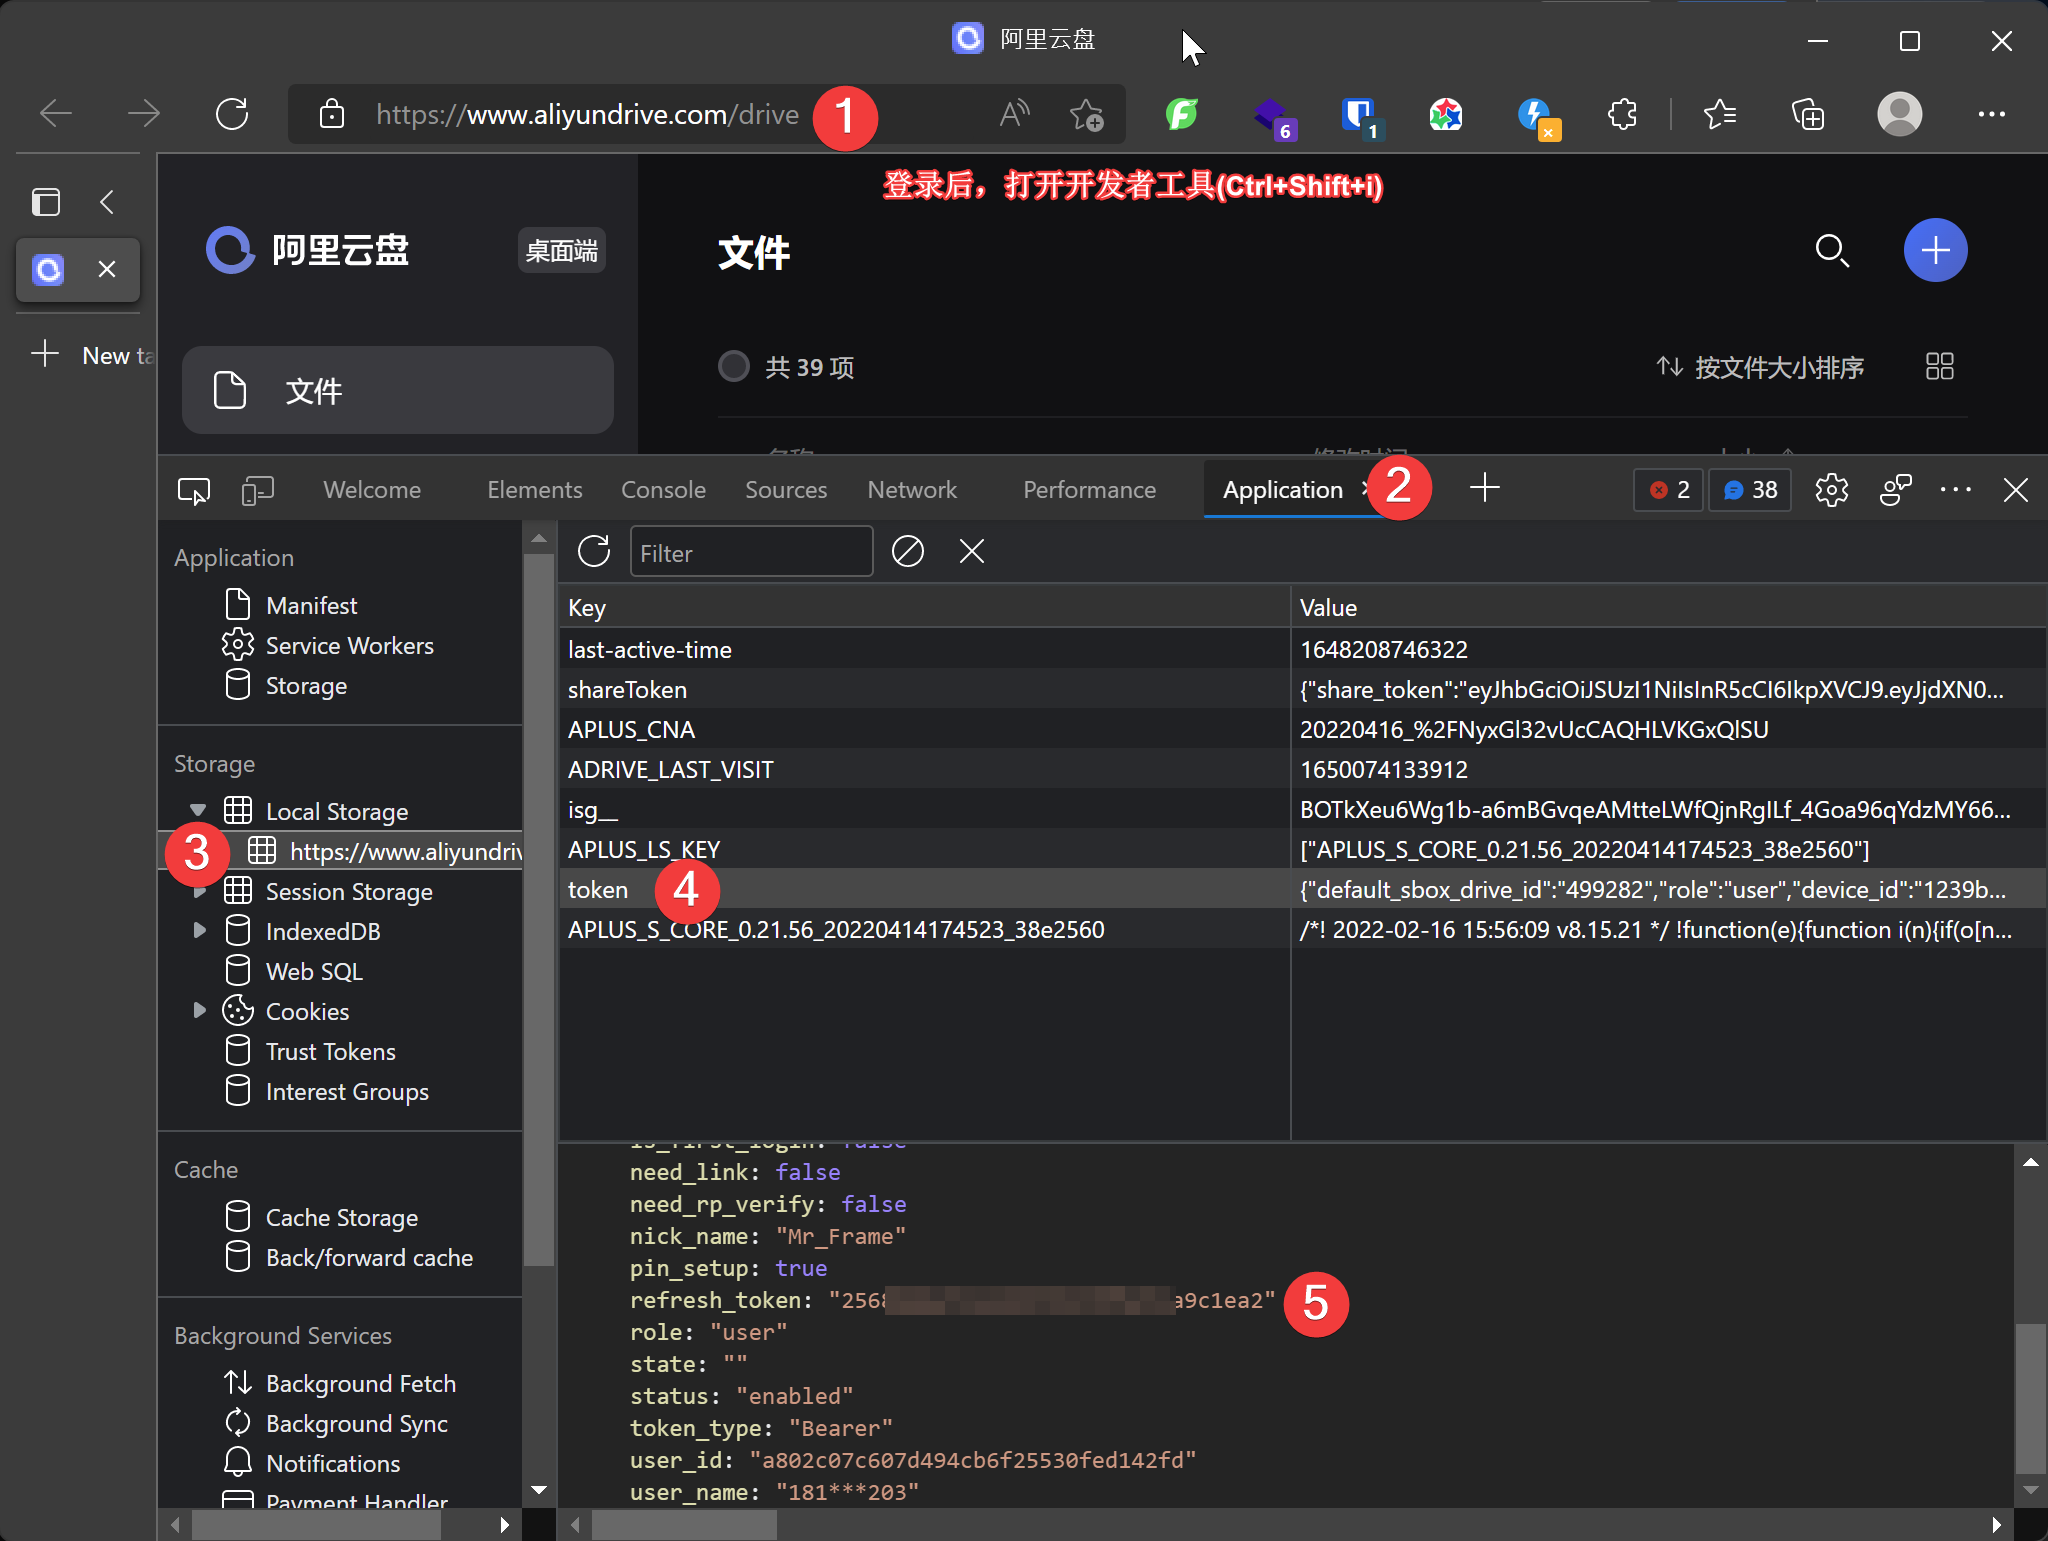The height and width of the screenshot is (1541, 2048).
Task: Select all 39 items radio circle
Action: [734, 367]
